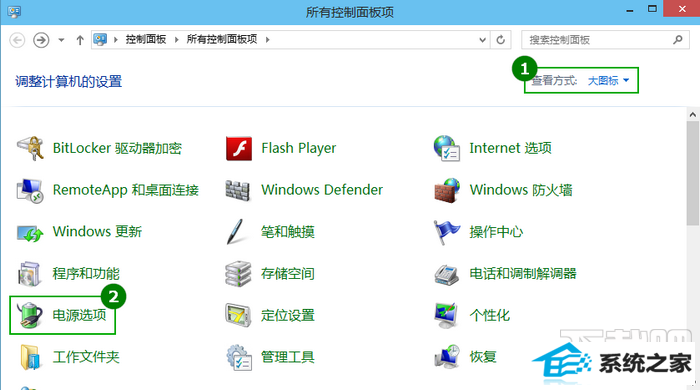Select 所有控制面板项 in the breadcrumb
Image resolution: width=700 pixels, height=390 pixels.
pos(222,40)
